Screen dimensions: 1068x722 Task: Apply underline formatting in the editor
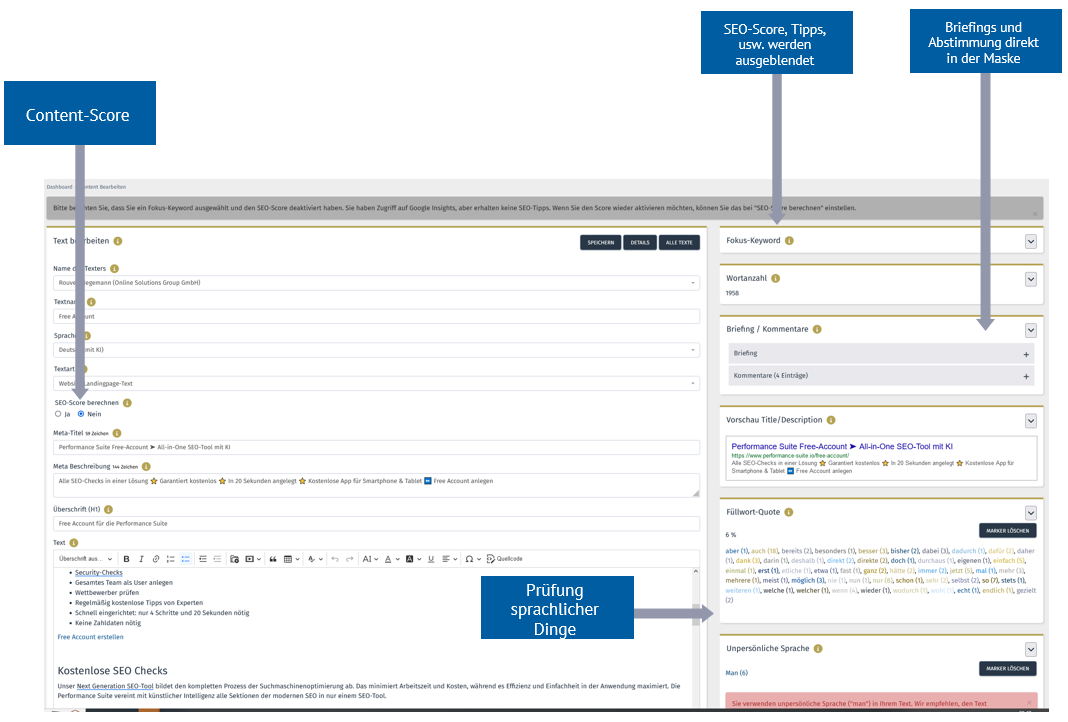[430, 558]
